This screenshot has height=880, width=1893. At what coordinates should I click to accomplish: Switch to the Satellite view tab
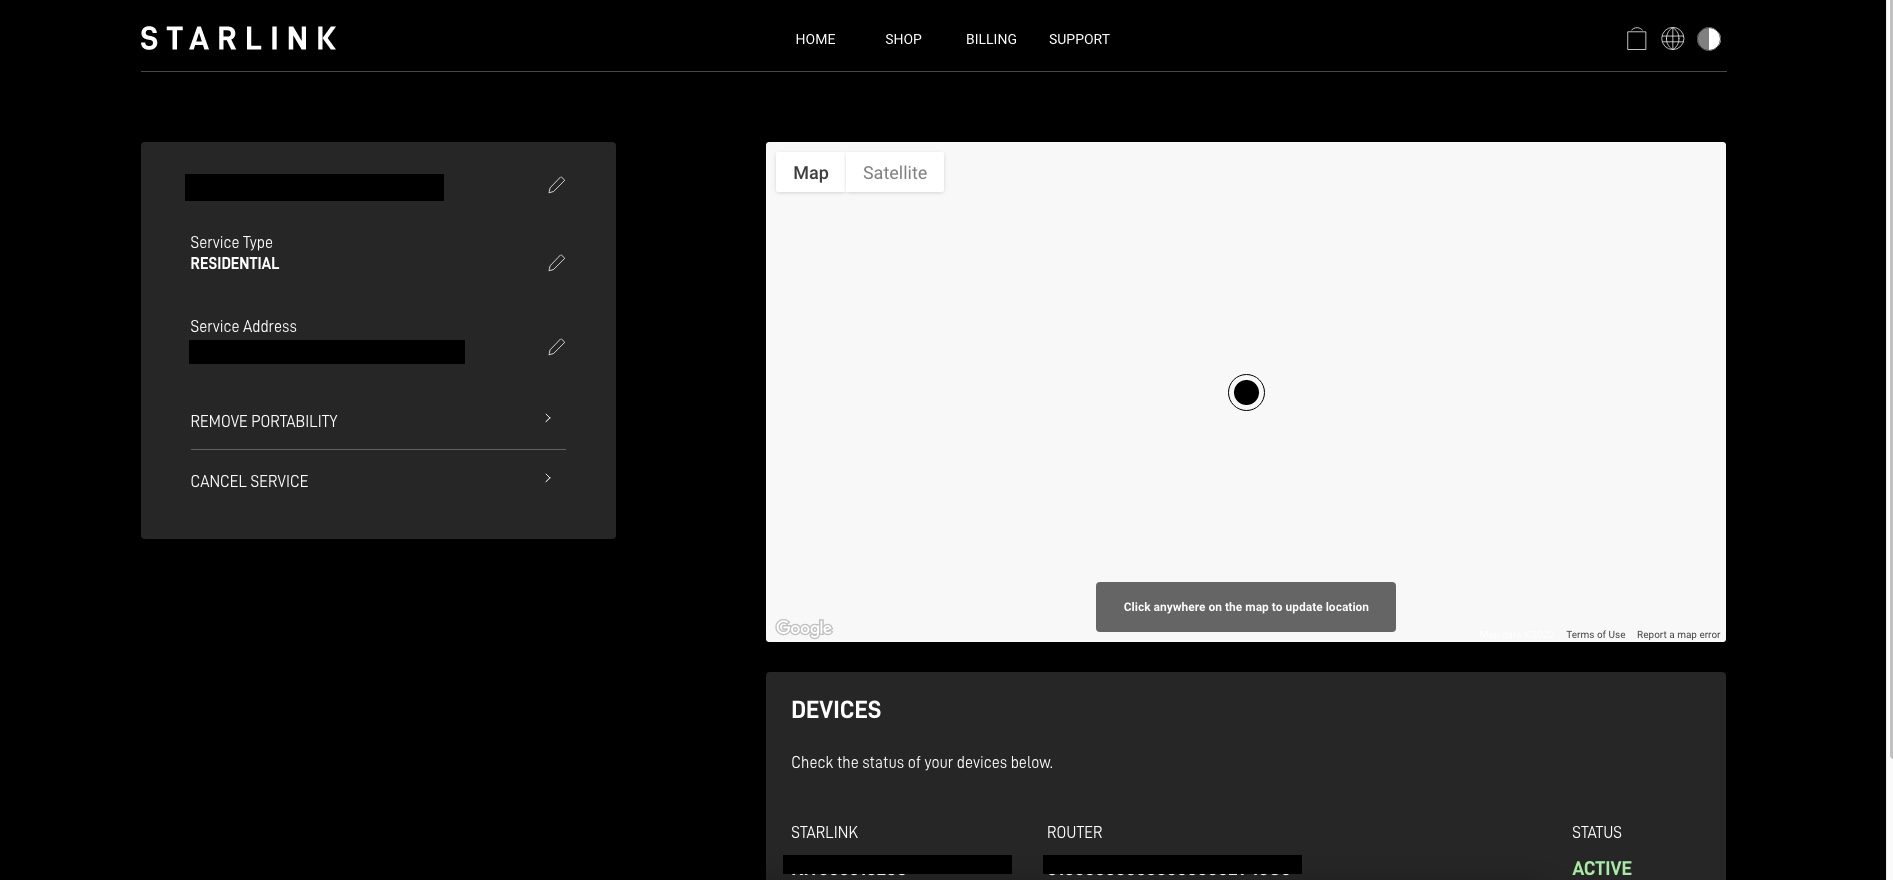coord(895,173)
